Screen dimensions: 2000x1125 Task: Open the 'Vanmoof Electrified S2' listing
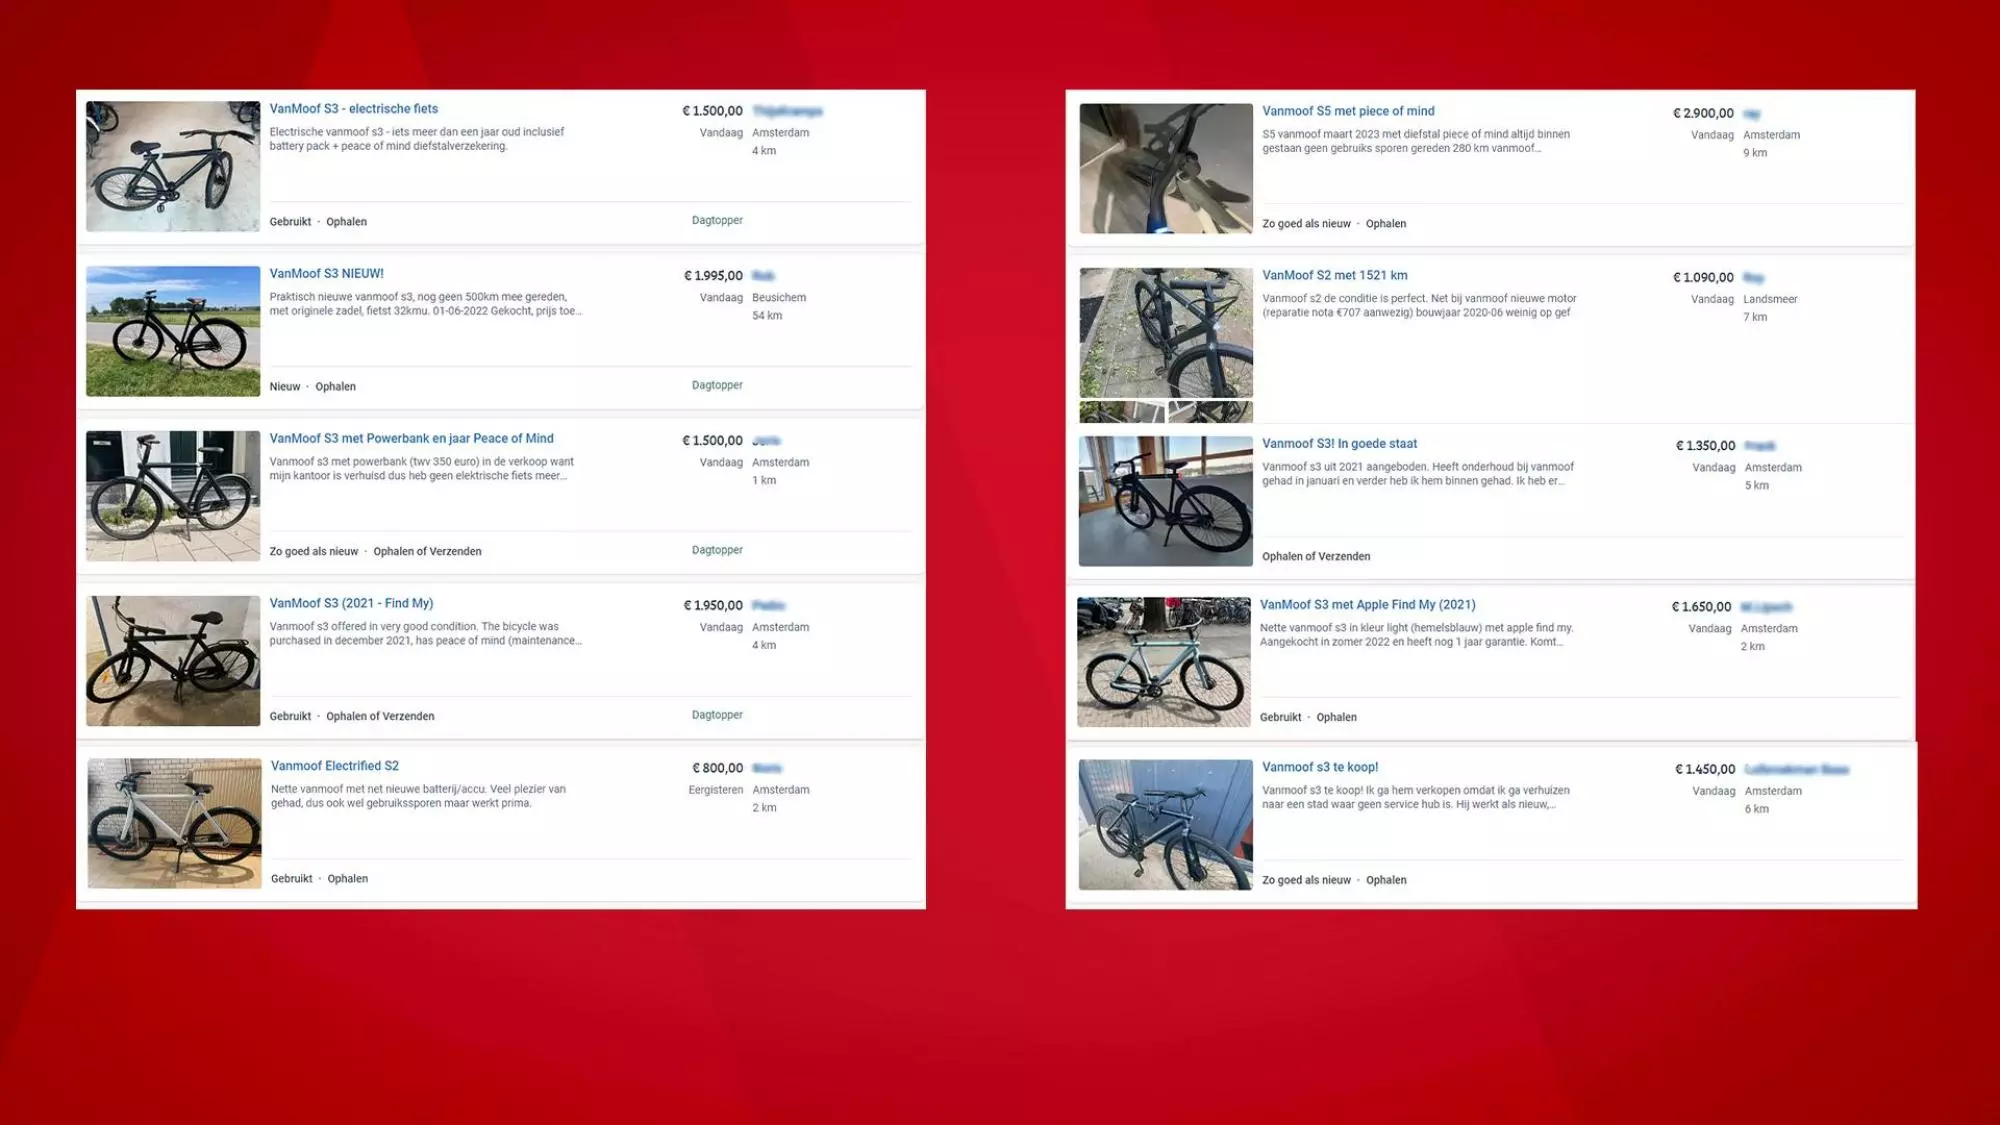(335, 766)
